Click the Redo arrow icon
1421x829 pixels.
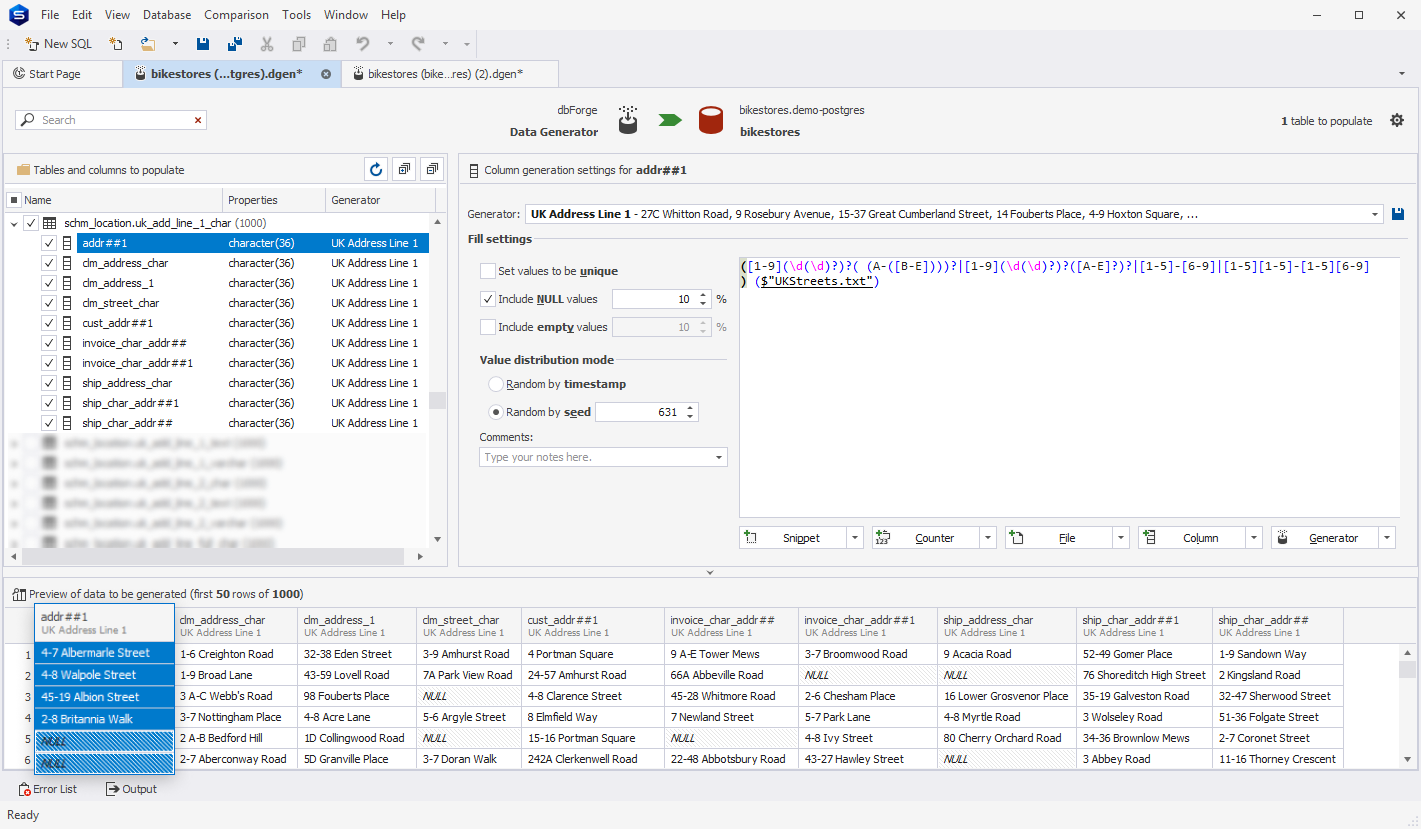(x=418, y=44)
